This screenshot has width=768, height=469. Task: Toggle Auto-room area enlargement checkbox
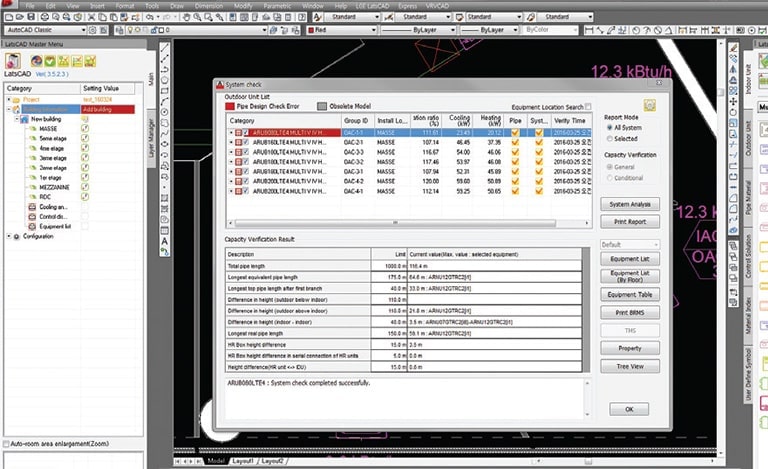7,443
